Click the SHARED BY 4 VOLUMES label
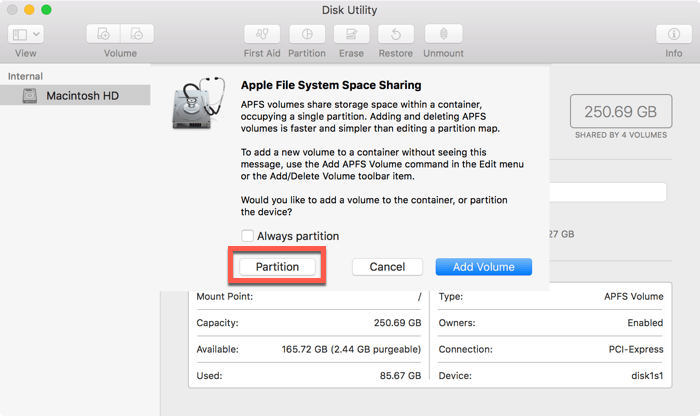Image resolution: width=700 pixels, height=416 pixels. click(x=621, y=135)
